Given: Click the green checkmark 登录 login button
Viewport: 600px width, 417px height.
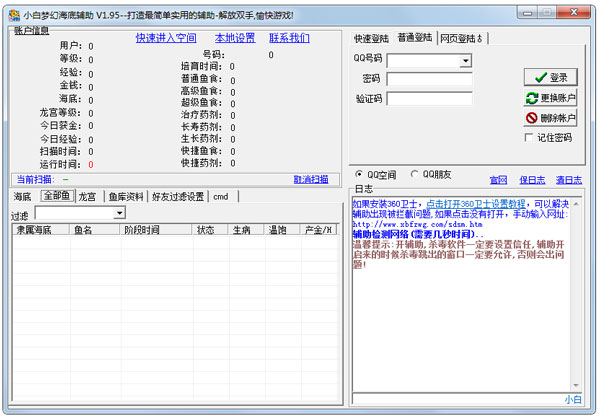Looking at the screenshot, I should coord(550,78).
